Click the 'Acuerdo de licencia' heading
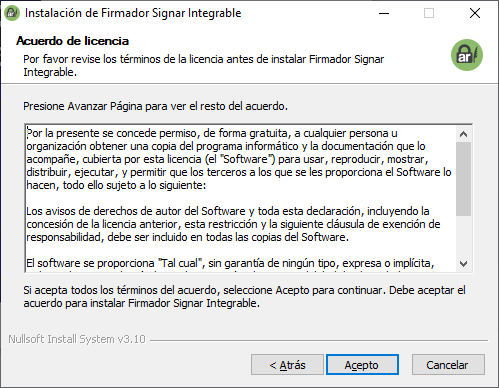 click(x=72, y=41)
